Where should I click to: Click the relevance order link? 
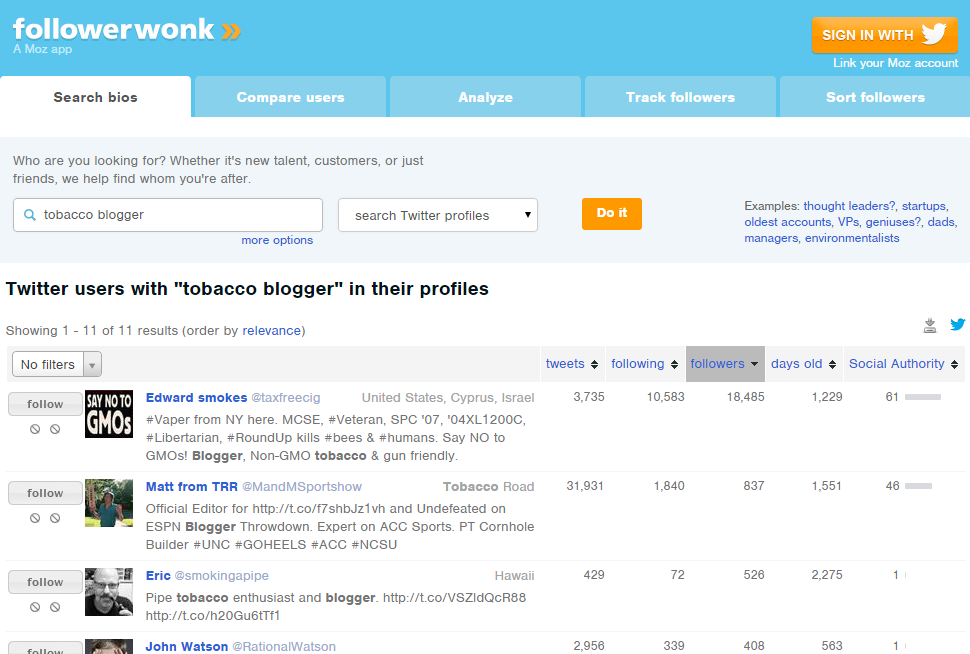271,330
